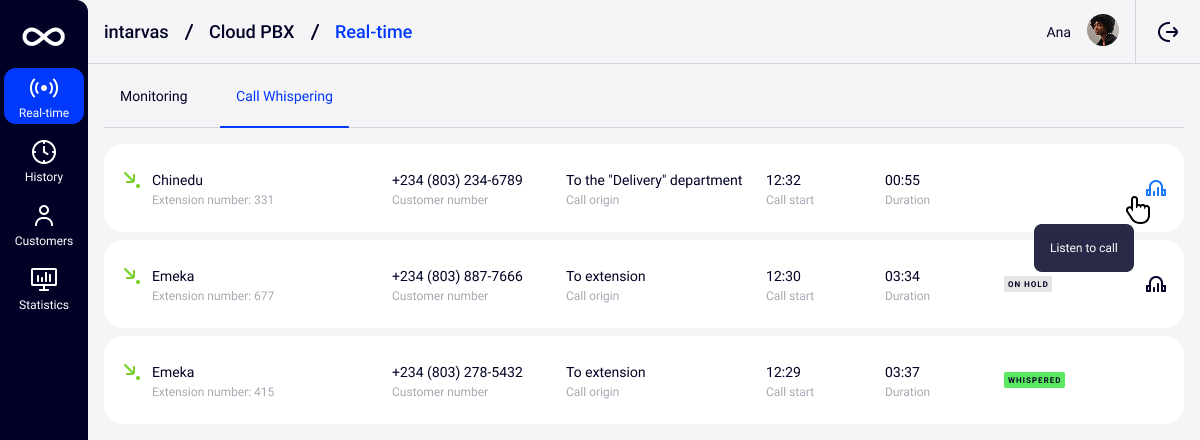Select customer number +234 (803) 234-6789
The image size is (1200, 440).
pos(457,181)
